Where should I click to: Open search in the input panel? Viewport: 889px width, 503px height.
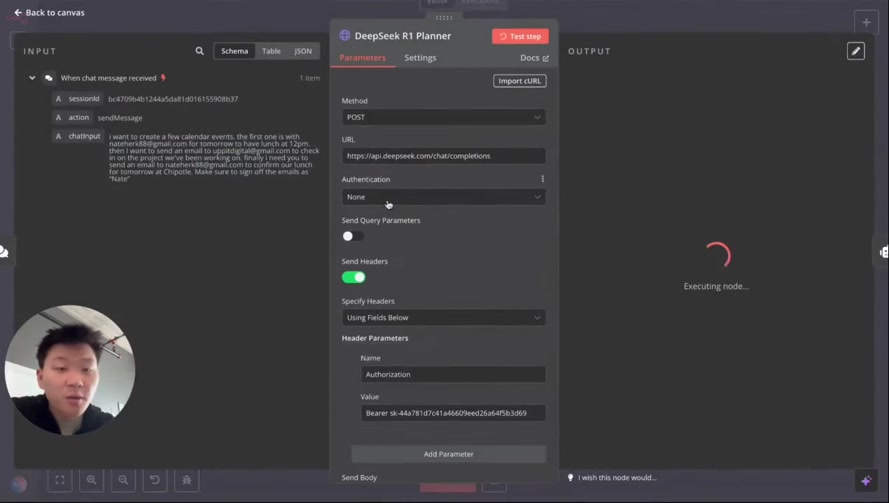(200, 51)
